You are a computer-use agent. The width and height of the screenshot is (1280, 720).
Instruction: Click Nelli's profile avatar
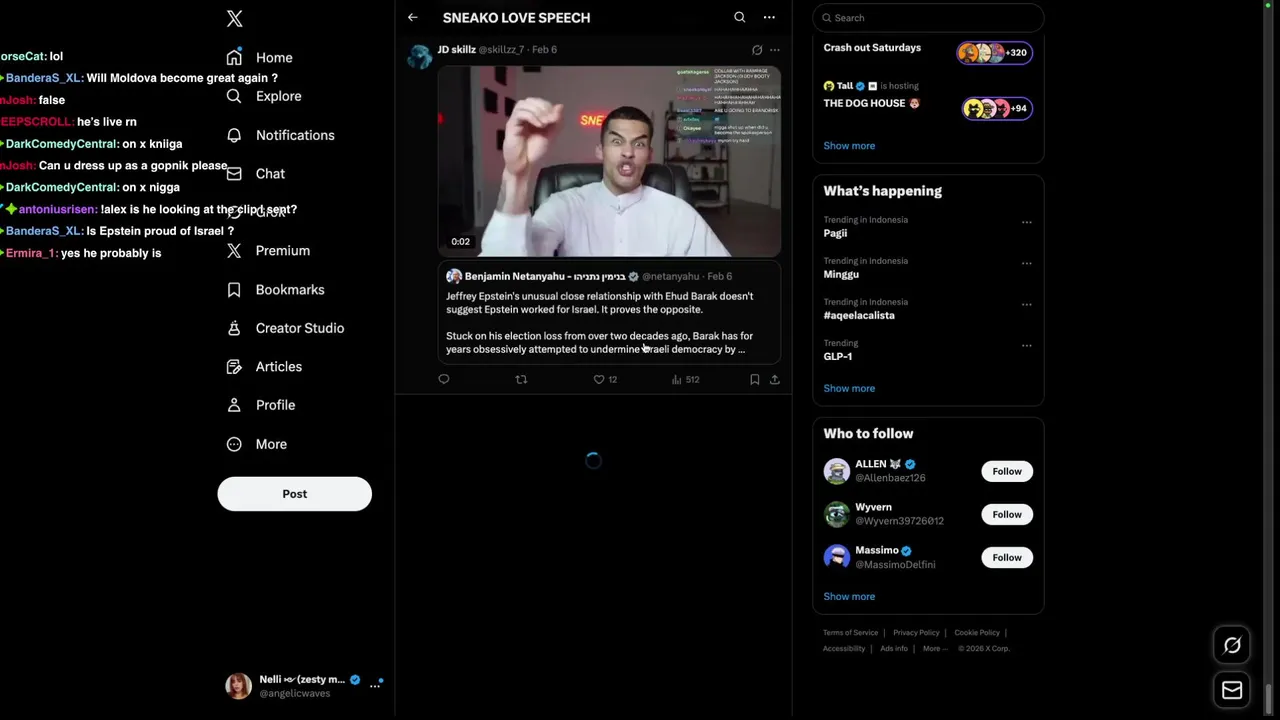[x=238, y=685]
